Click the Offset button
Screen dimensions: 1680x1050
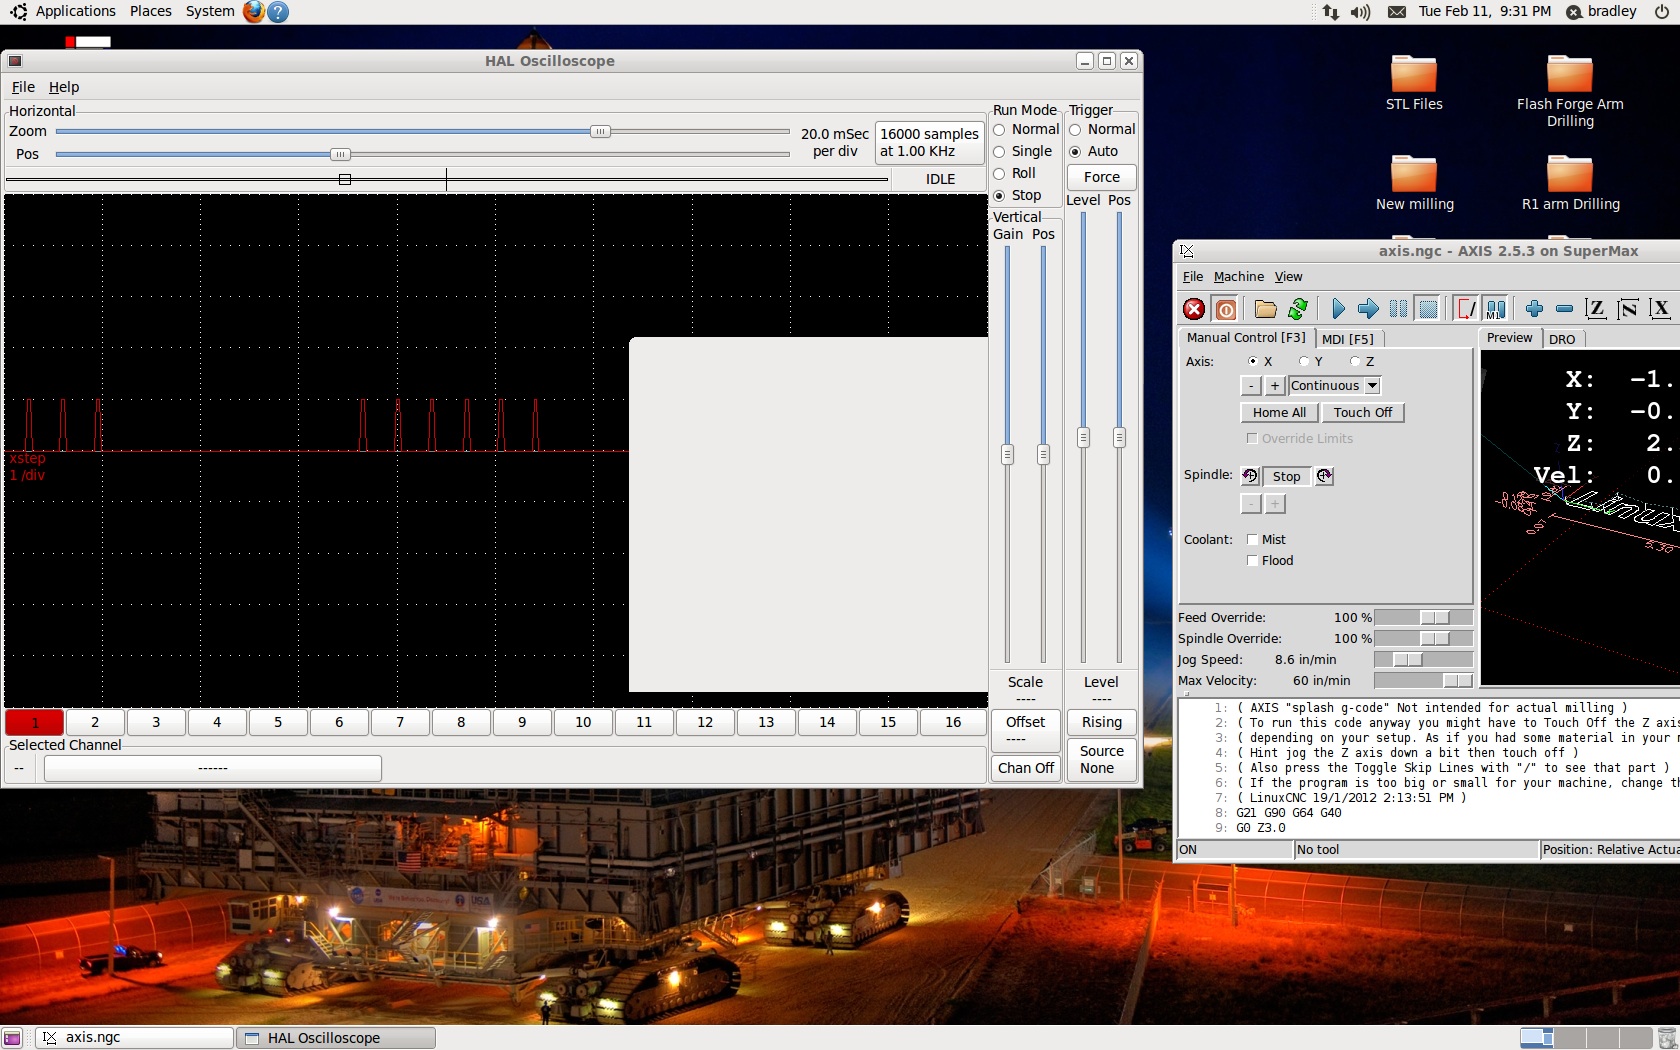coord(1026,731)
